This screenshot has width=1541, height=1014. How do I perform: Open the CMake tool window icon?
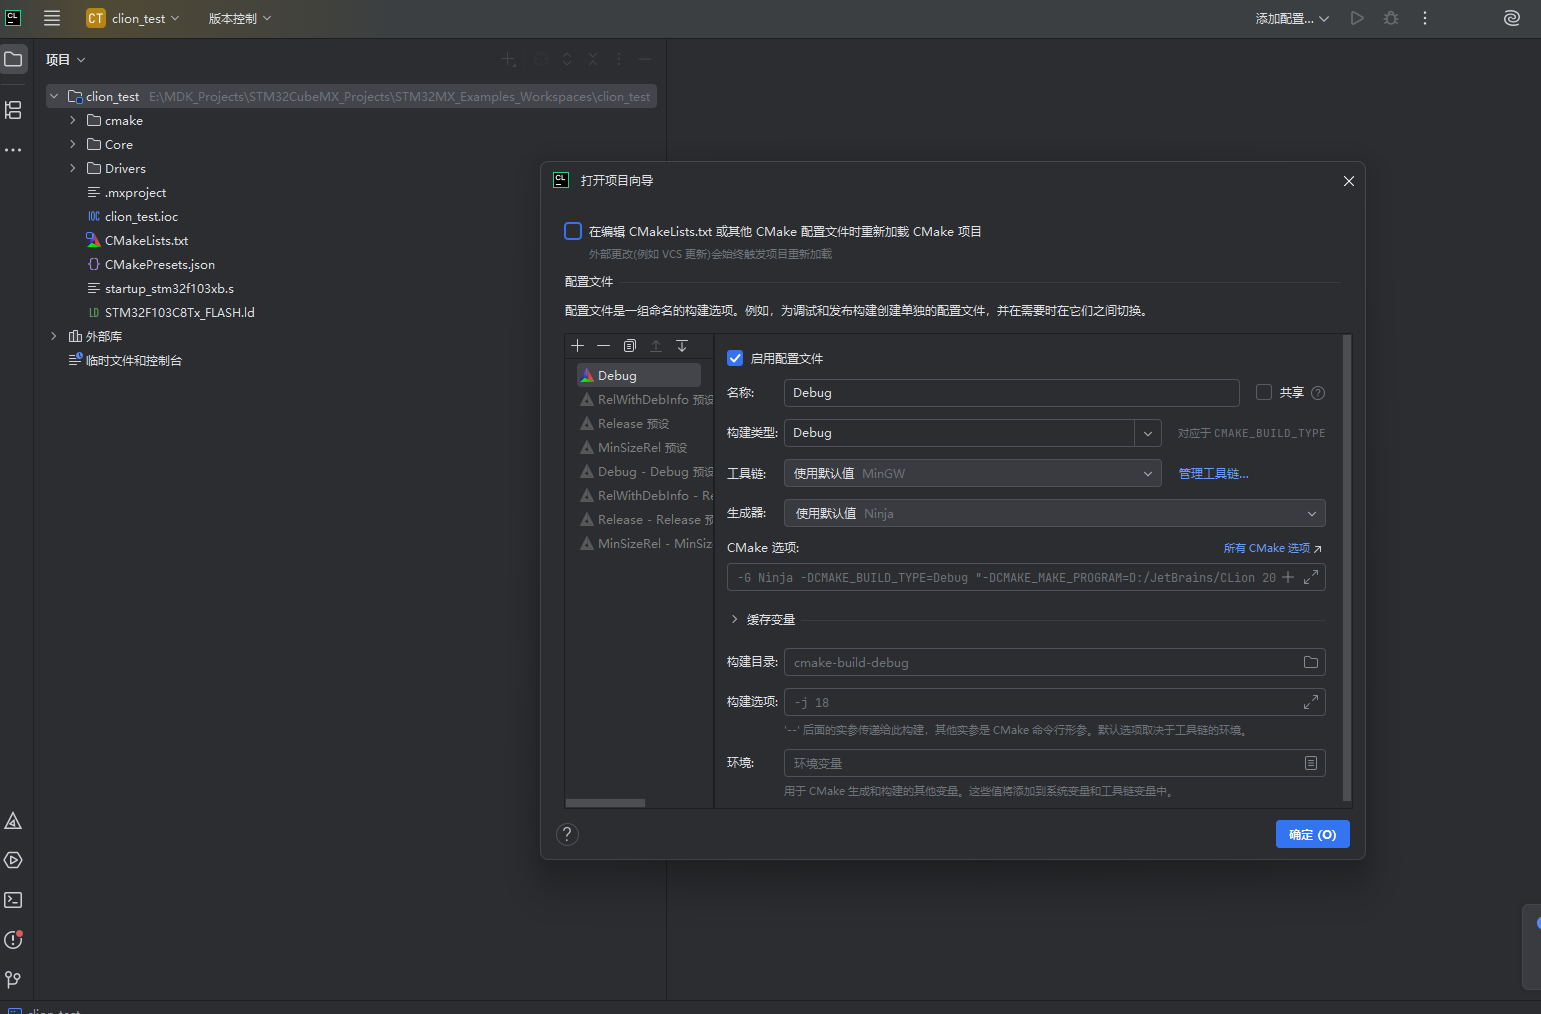[13, 821]
